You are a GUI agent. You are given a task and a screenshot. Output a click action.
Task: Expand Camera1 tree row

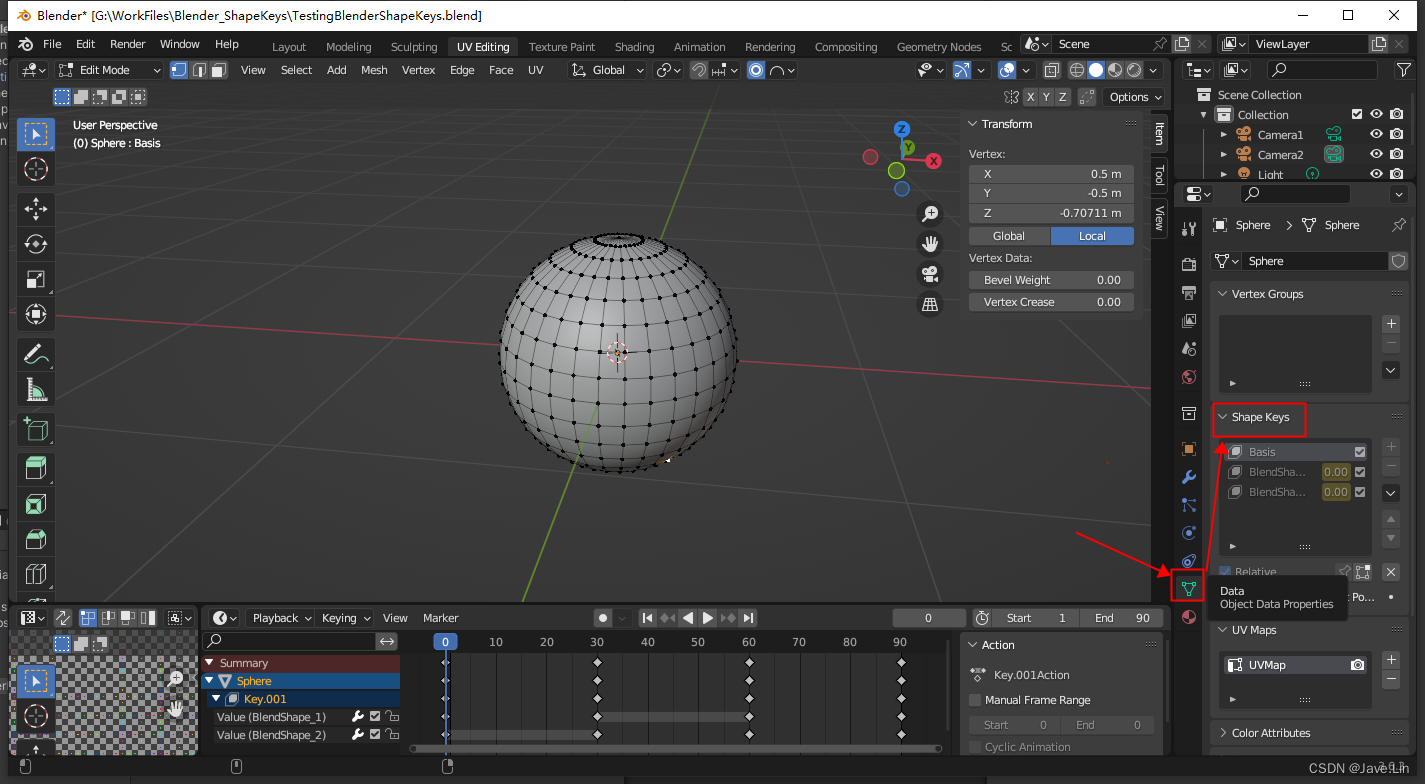pyautogui.click(x=1223, y=135)
